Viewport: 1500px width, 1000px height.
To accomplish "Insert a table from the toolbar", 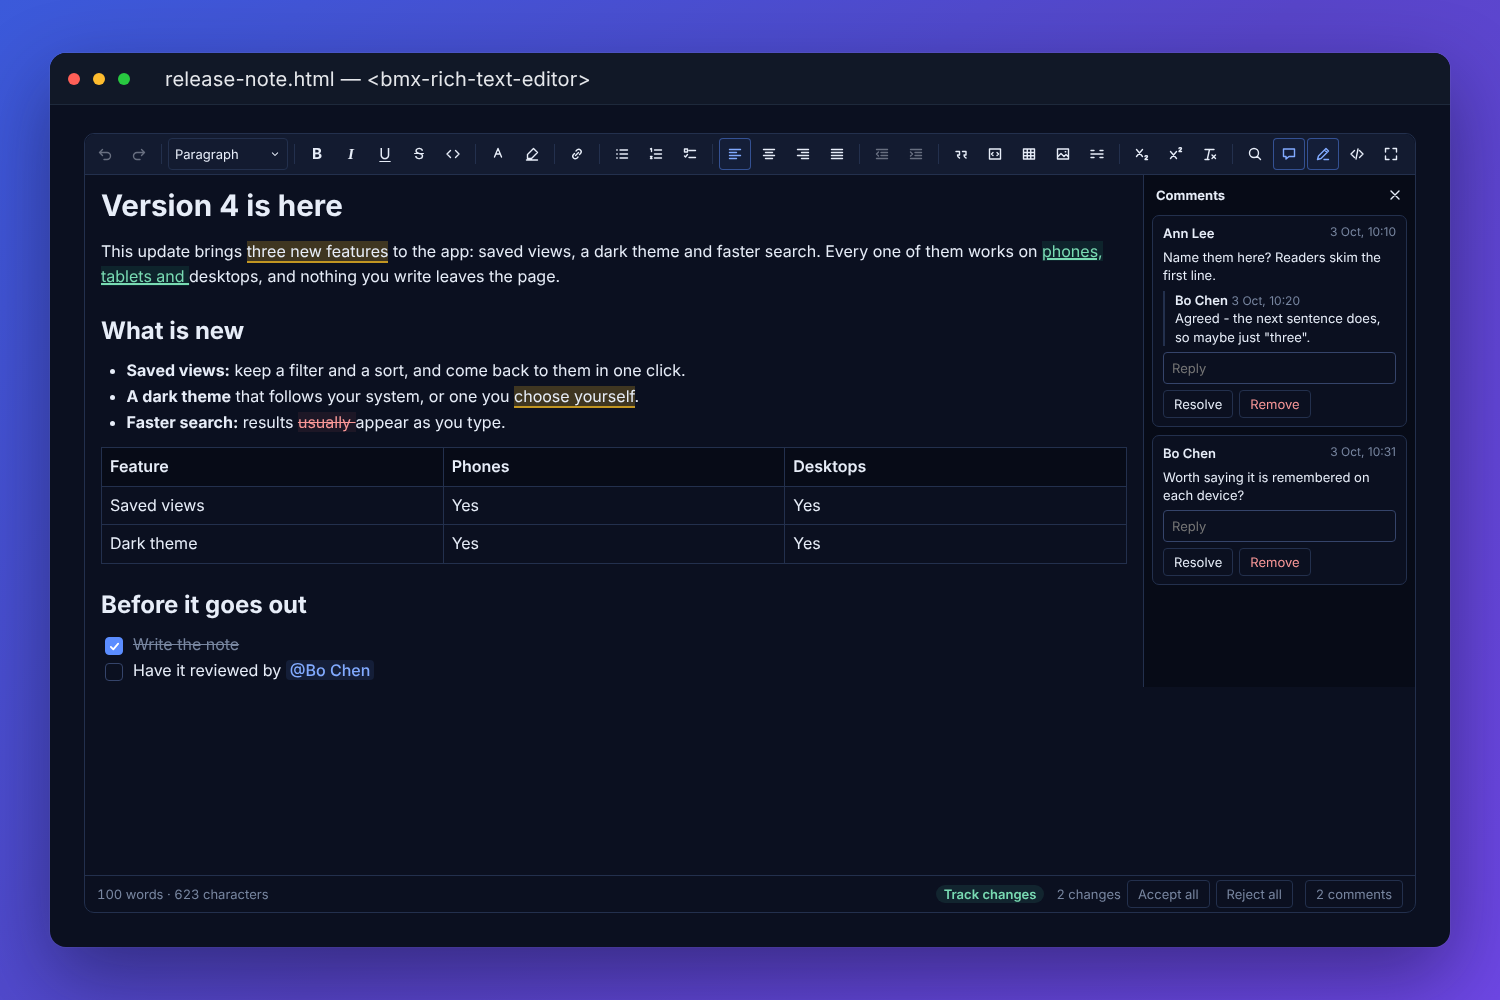I will click(1029, 154).
